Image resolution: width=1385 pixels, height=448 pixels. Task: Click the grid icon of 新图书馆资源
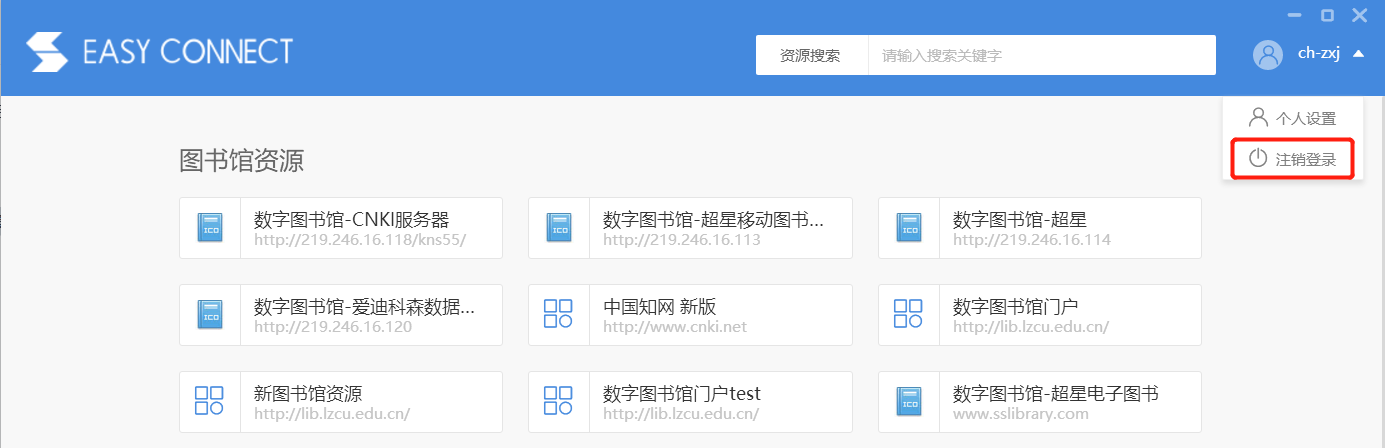point(209,401)
